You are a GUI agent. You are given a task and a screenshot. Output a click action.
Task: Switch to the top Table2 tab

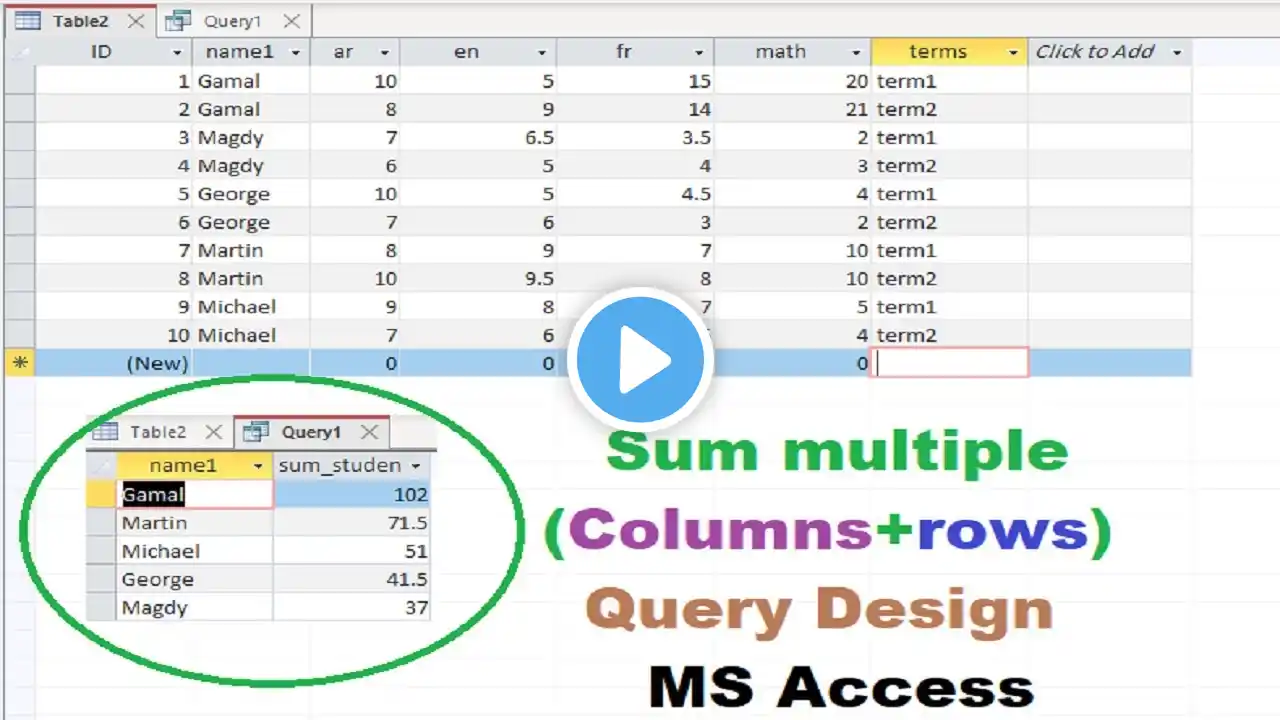80,20
